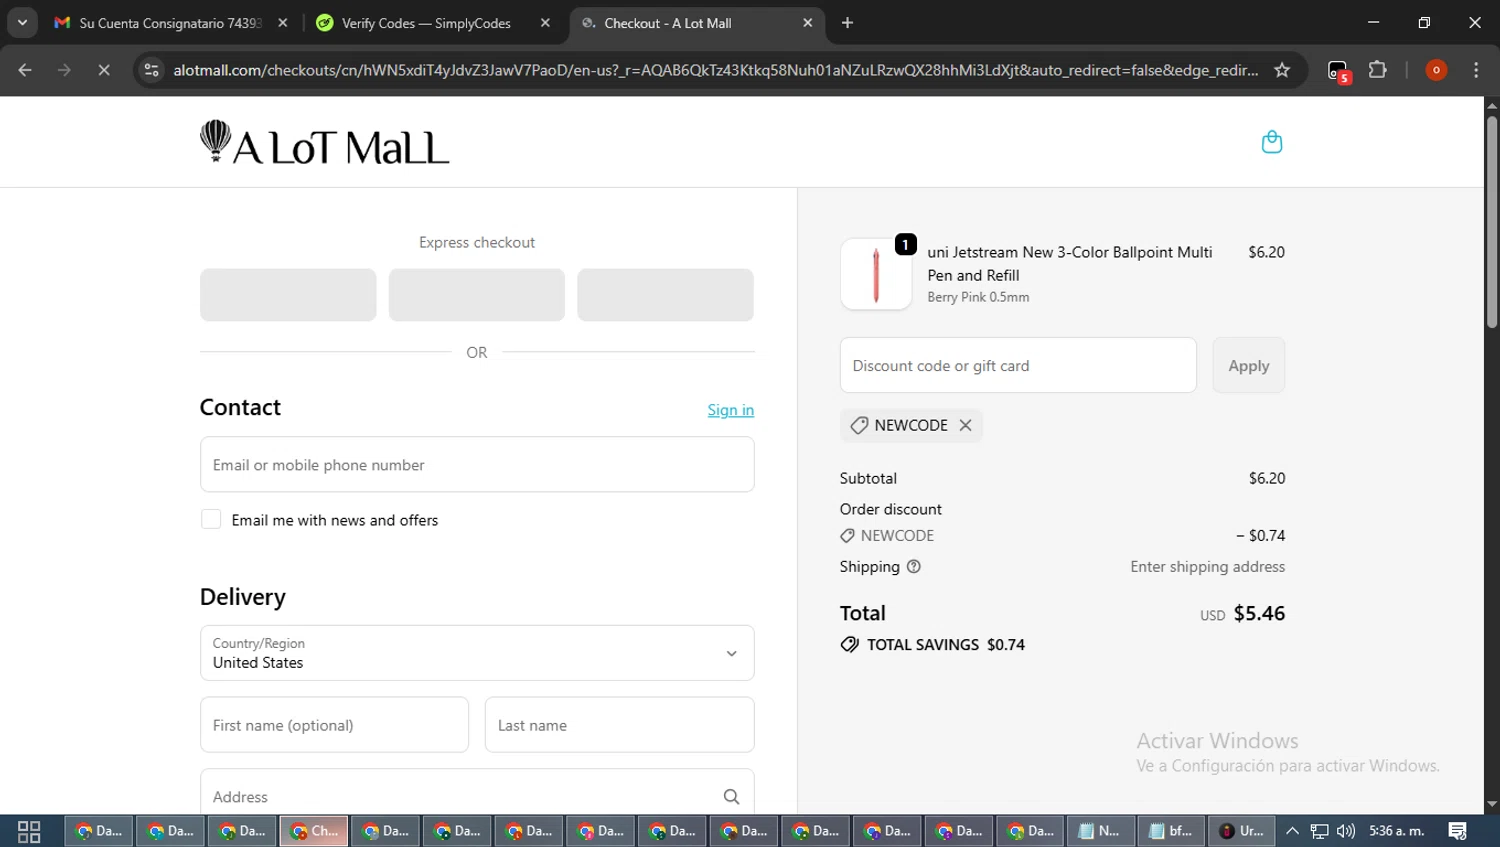
Task: Click the Apply discount button
Action: tap(1248, 365)
